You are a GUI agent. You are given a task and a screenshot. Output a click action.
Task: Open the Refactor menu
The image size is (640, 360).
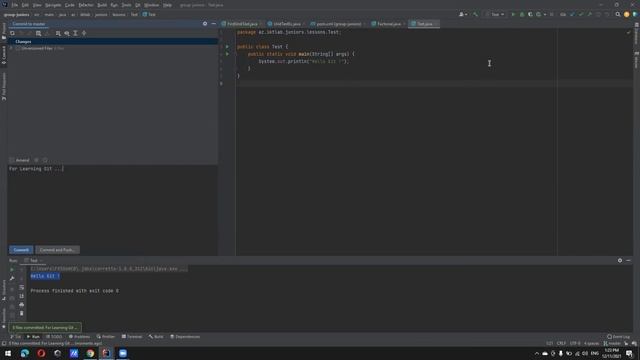86,5
